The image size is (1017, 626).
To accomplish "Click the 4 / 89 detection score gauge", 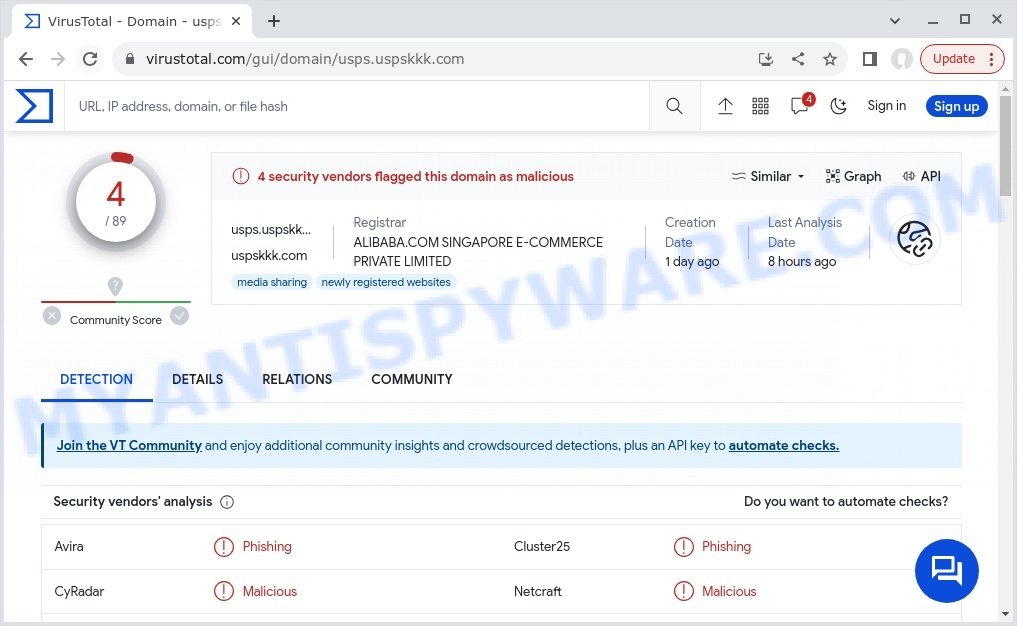I will 116,202.
